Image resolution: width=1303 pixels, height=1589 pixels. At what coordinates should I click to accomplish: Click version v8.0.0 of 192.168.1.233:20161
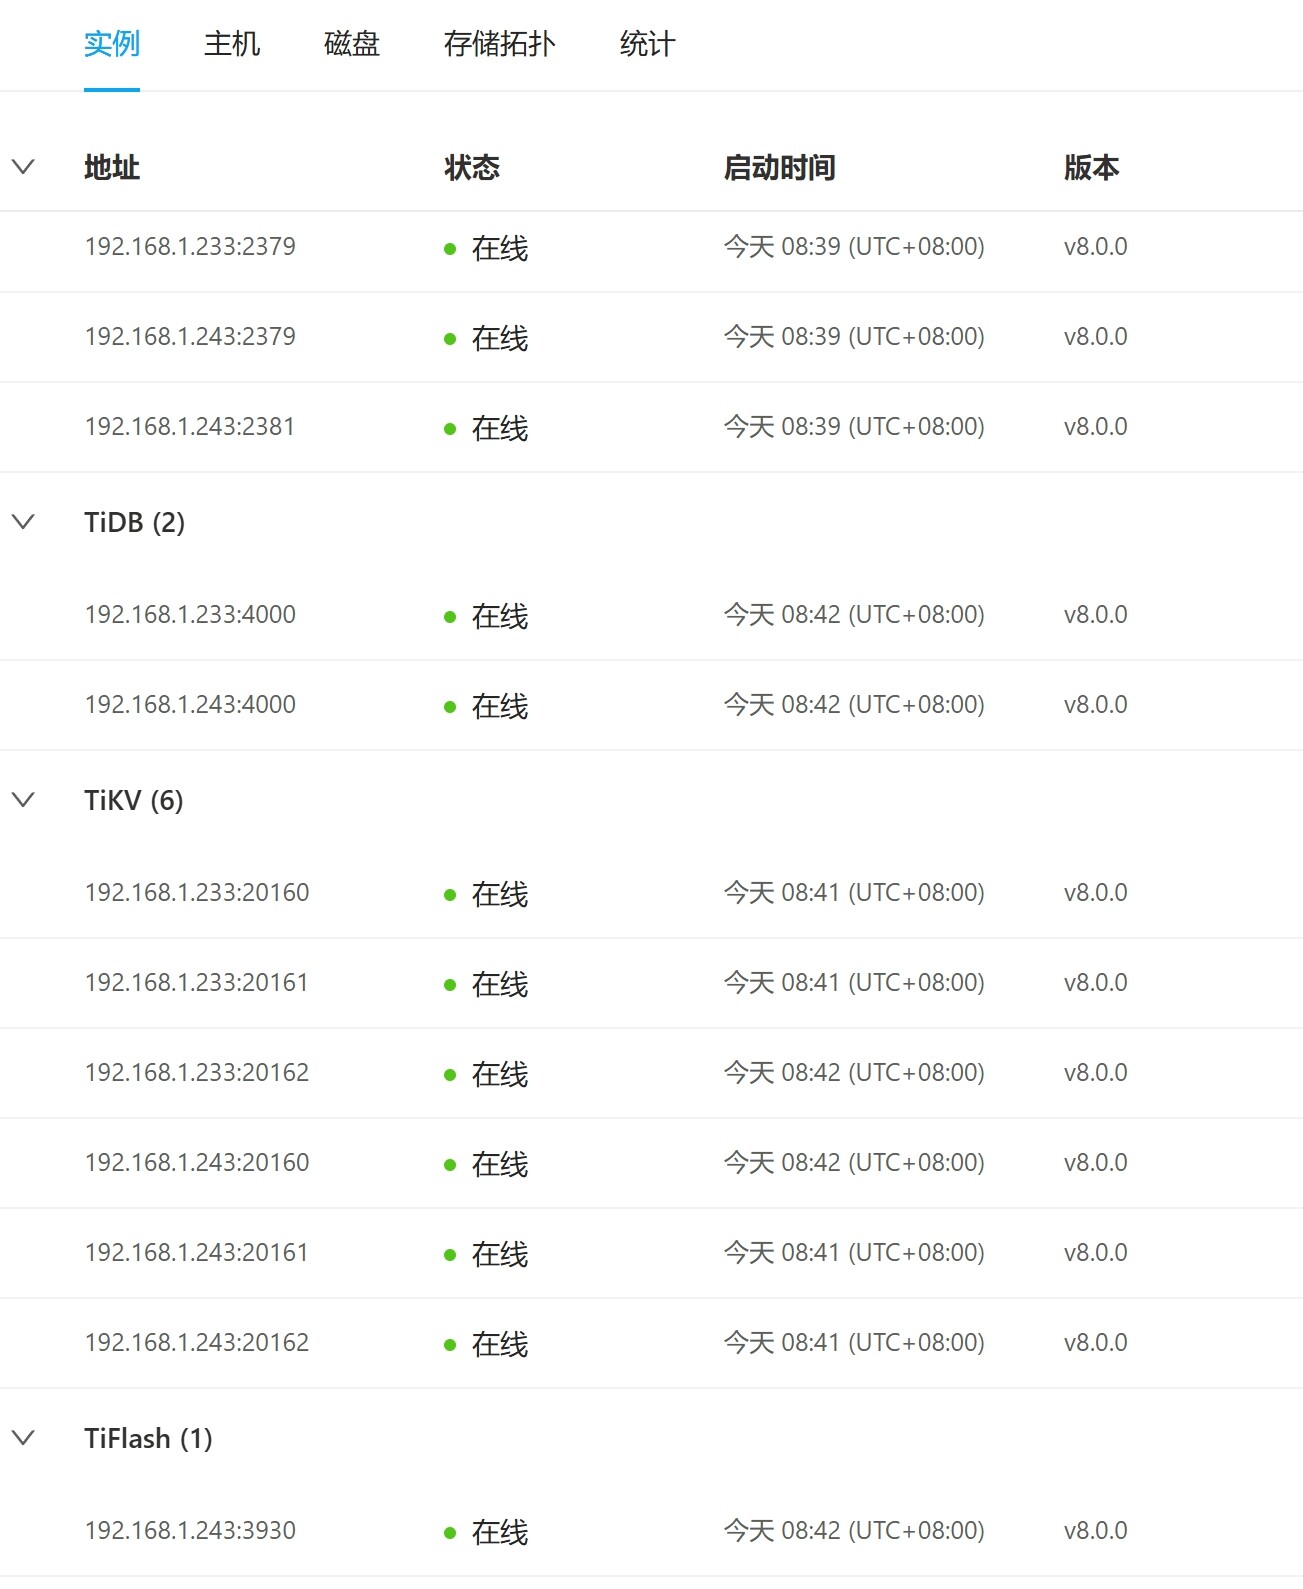[x=1096, y=983]
